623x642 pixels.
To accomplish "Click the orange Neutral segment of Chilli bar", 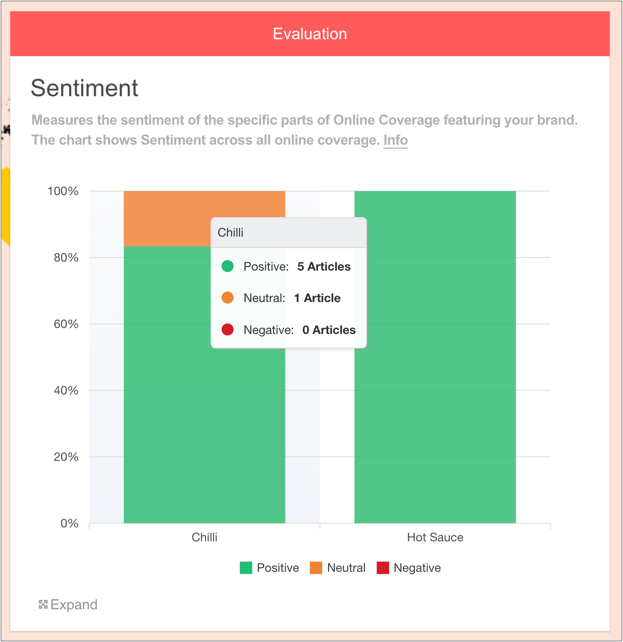I will [x=165, y=218].
